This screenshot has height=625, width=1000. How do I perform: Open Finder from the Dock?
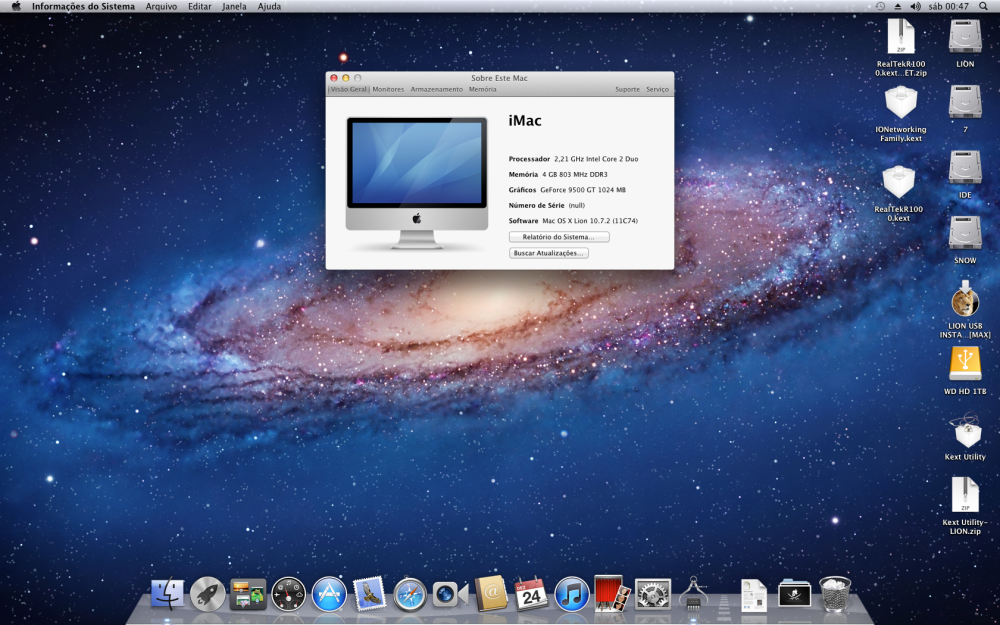pos(167,594)
